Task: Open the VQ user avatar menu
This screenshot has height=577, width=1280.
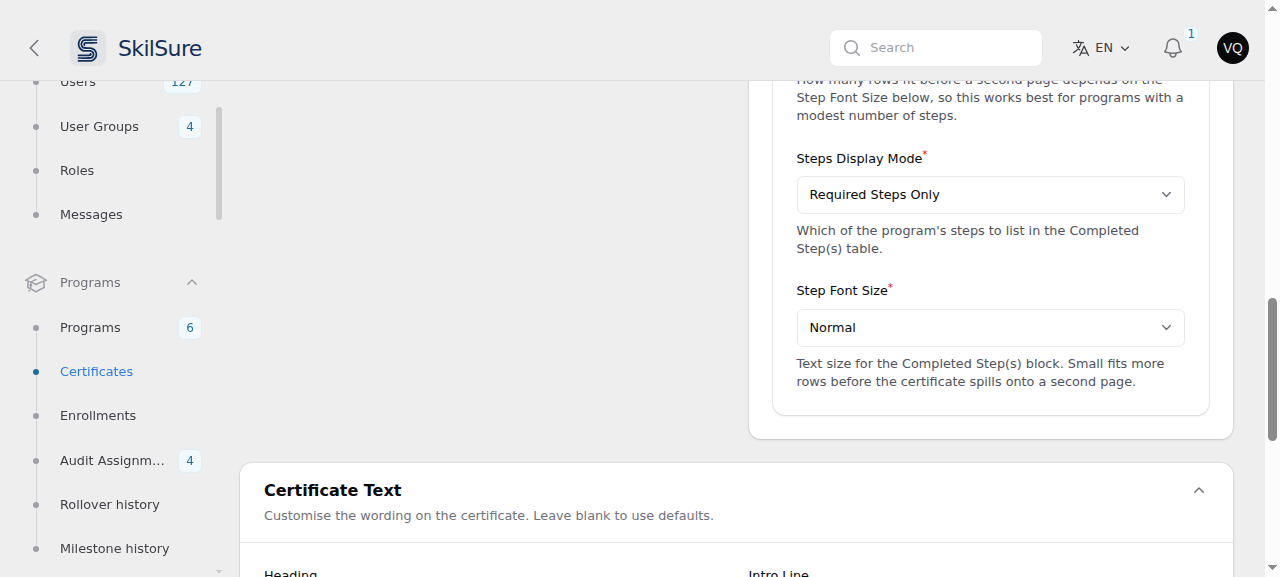Action: tap(1233, 48)
